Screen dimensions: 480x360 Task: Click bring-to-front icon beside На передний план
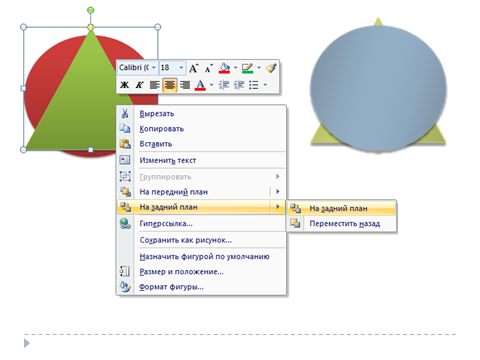(125, 192)
